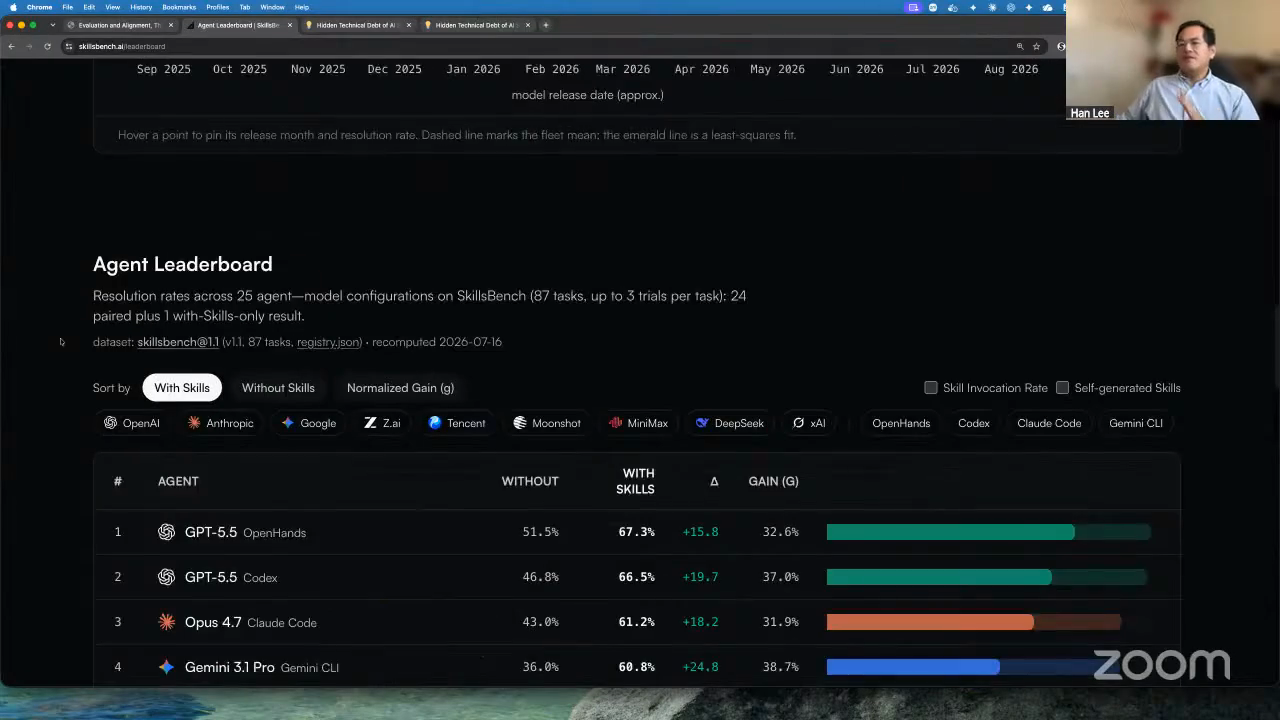Screen dimensions: 1280x720
Task: Open the Chrome menu in menu bar
Action: click(39, 7)
